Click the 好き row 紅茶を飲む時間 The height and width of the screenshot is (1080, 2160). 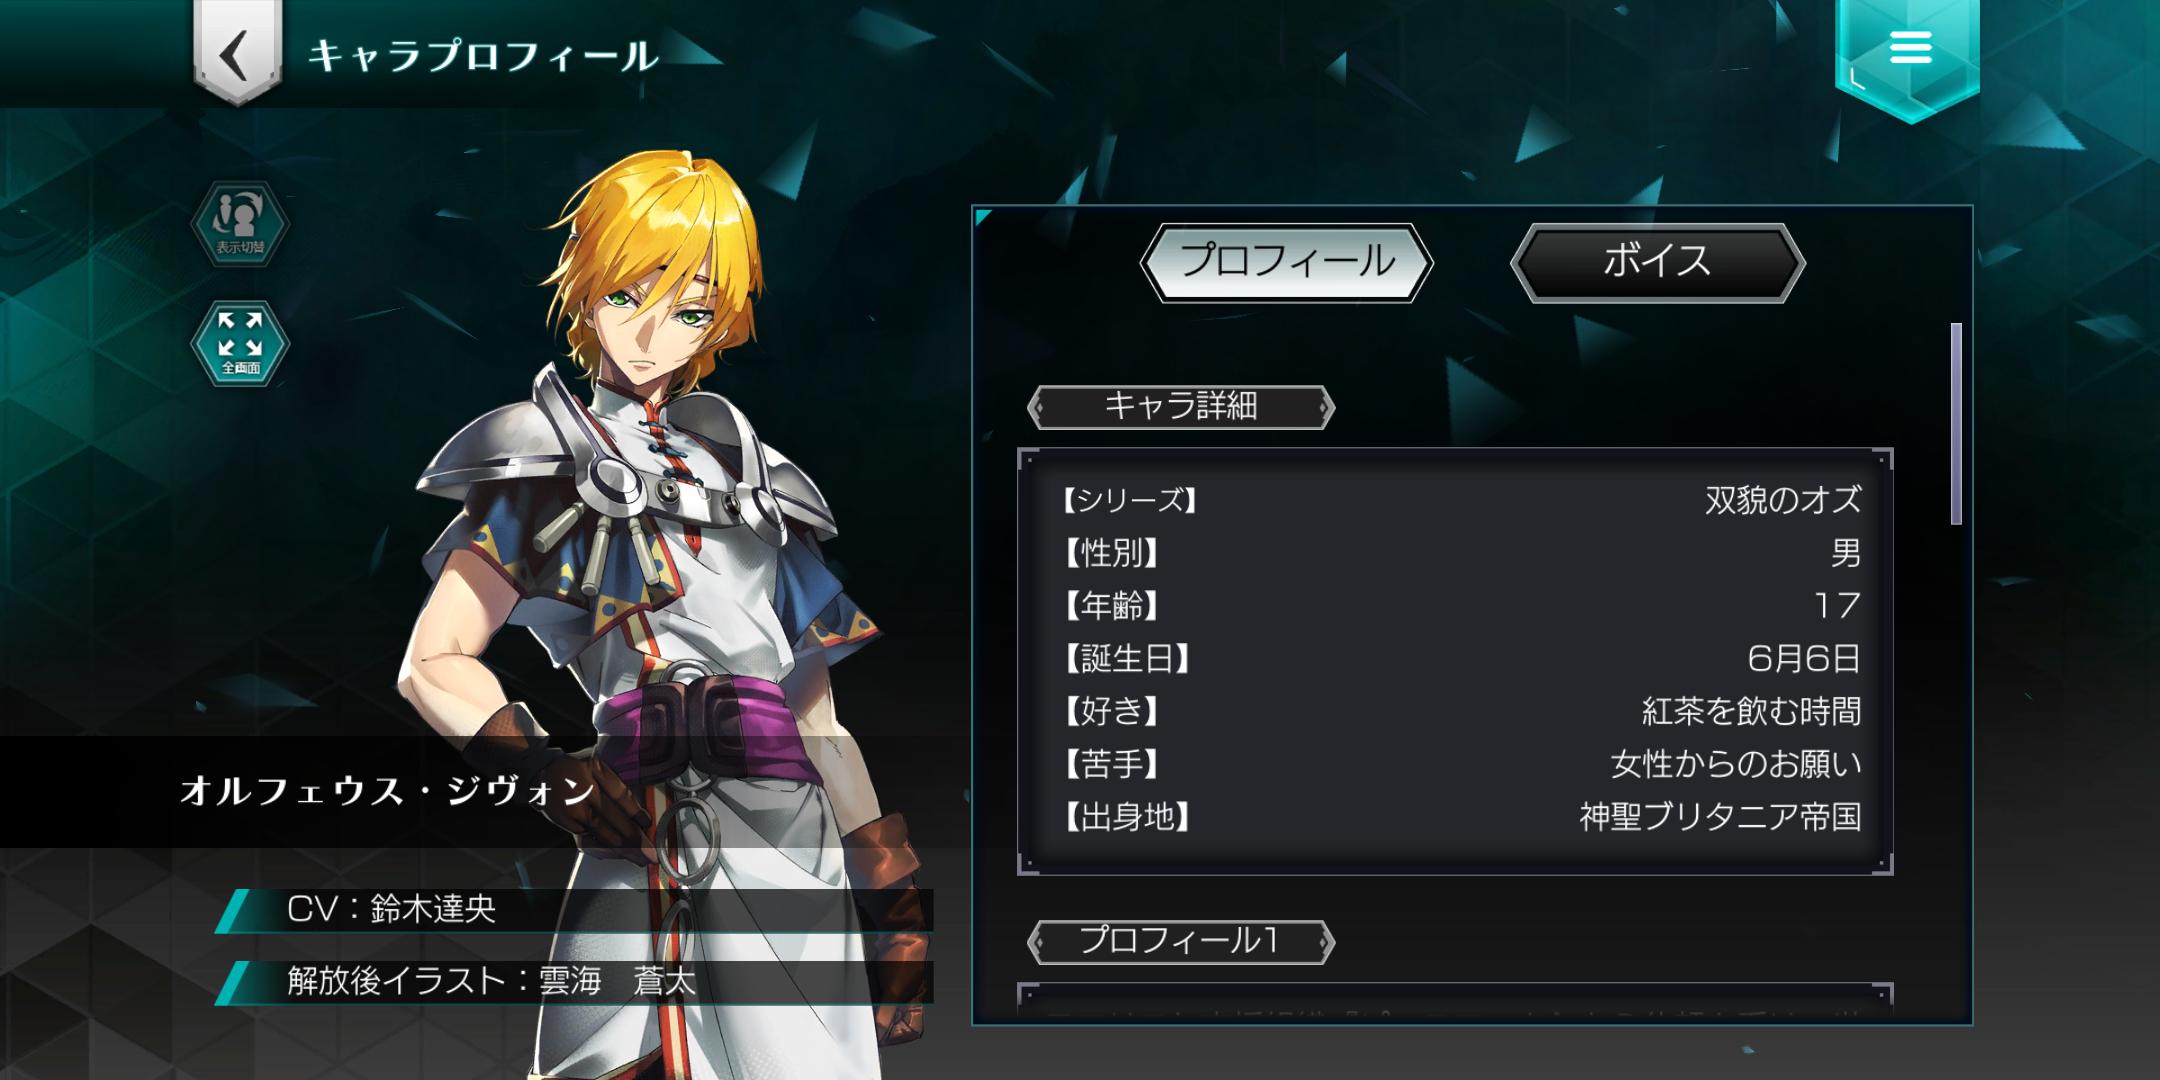[1460, 711]
